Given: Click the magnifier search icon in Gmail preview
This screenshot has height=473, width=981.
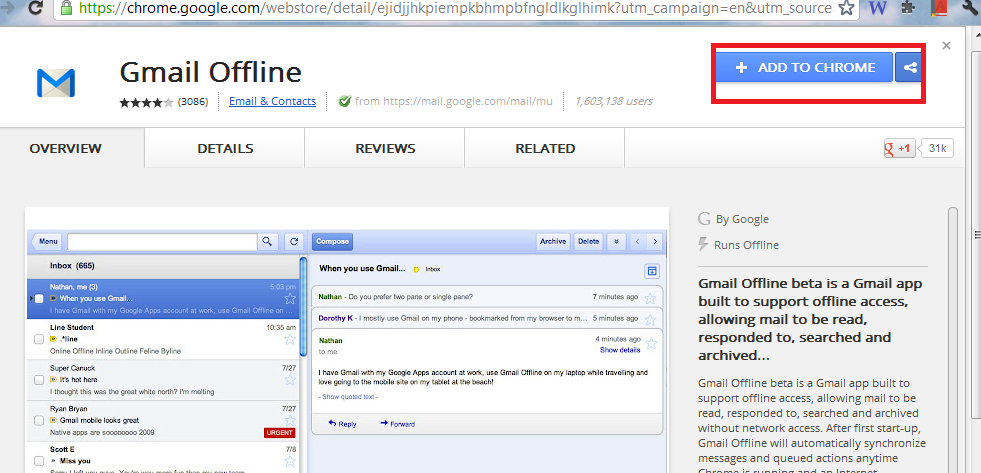Looking at the screenshot, I should click(x=267, y=241).
